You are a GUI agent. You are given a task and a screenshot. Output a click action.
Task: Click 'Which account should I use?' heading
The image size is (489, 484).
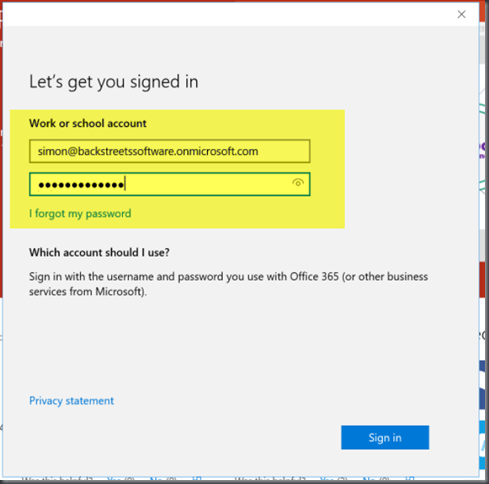click(99, 252)
